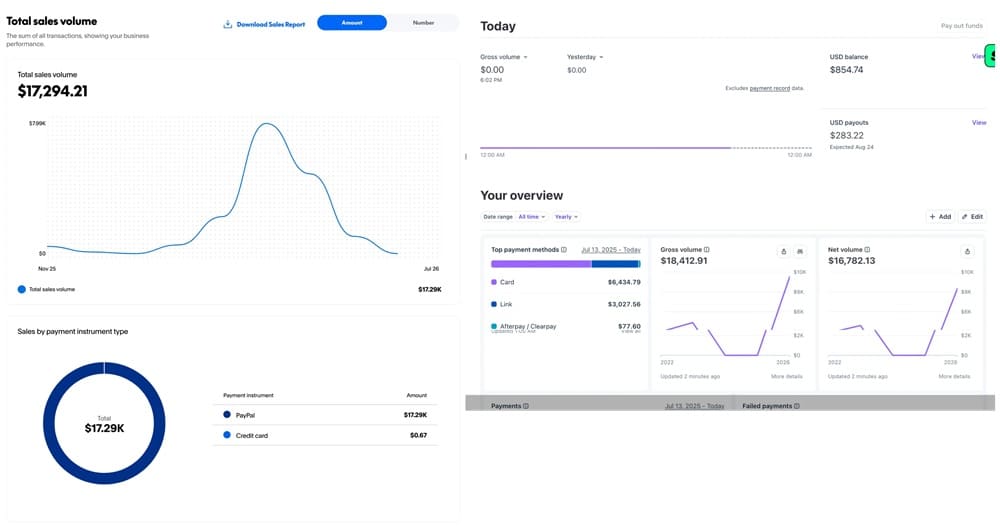Click the Total sales volume legend dot
1000x529 pixels.
(22, 289)
